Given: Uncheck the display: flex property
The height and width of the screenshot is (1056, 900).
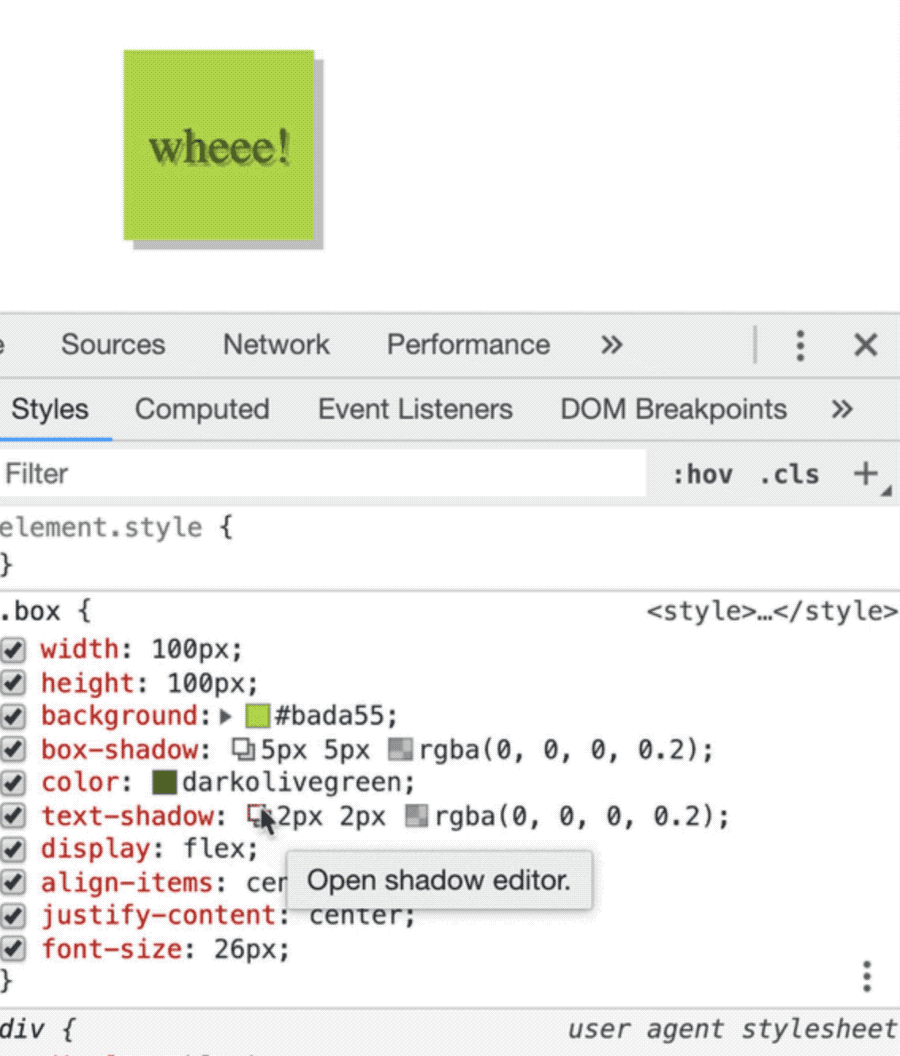Looking at the screenshot, I should (12, 849).
